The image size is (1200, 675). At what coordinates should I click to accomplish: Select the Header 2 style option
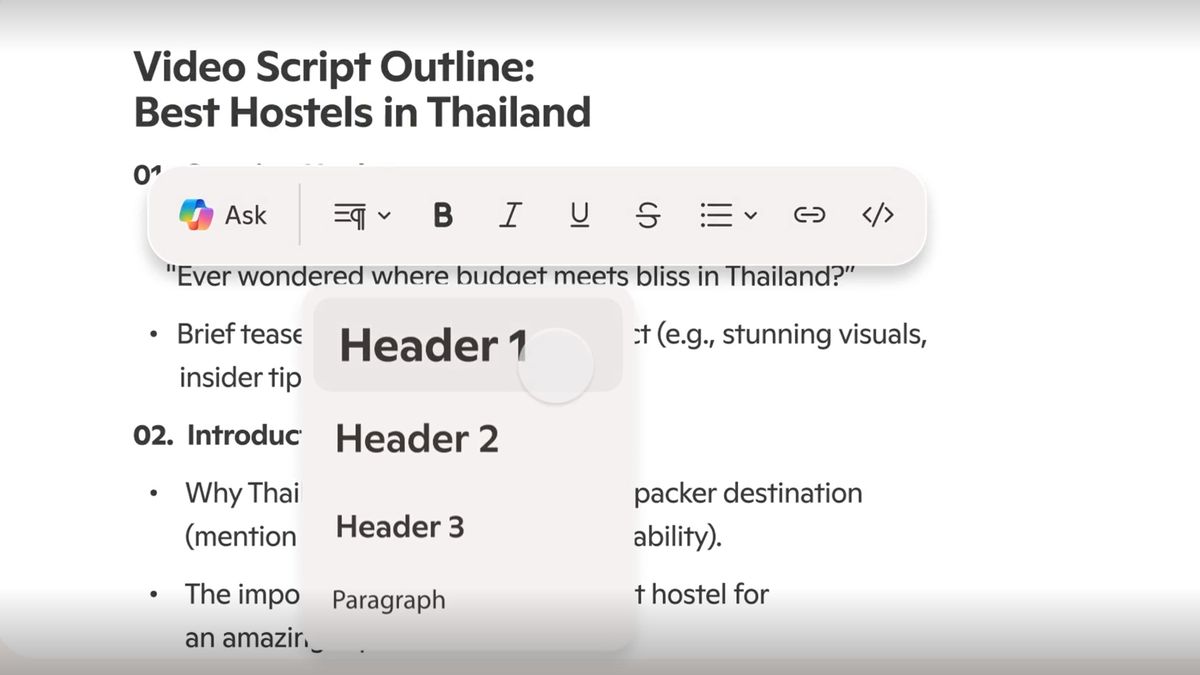pos(417,439)
